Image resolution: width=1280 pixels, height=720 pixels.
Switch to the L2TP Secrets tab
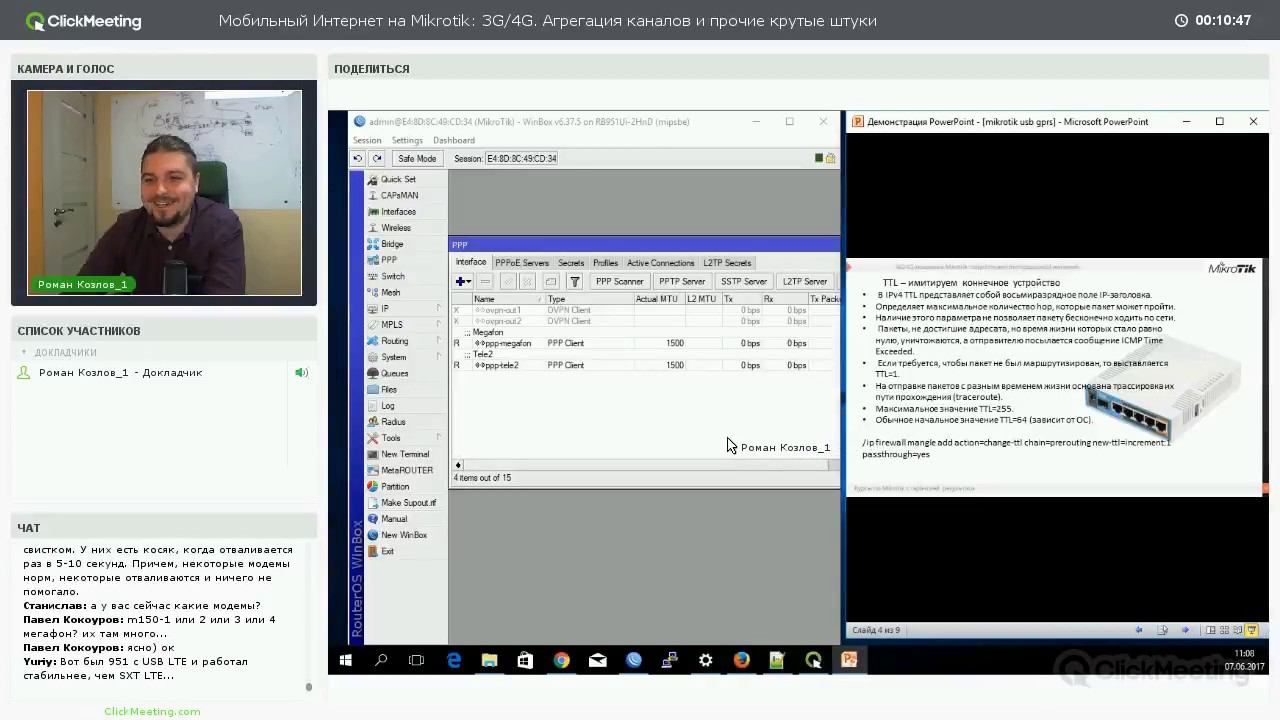[727, 263]
